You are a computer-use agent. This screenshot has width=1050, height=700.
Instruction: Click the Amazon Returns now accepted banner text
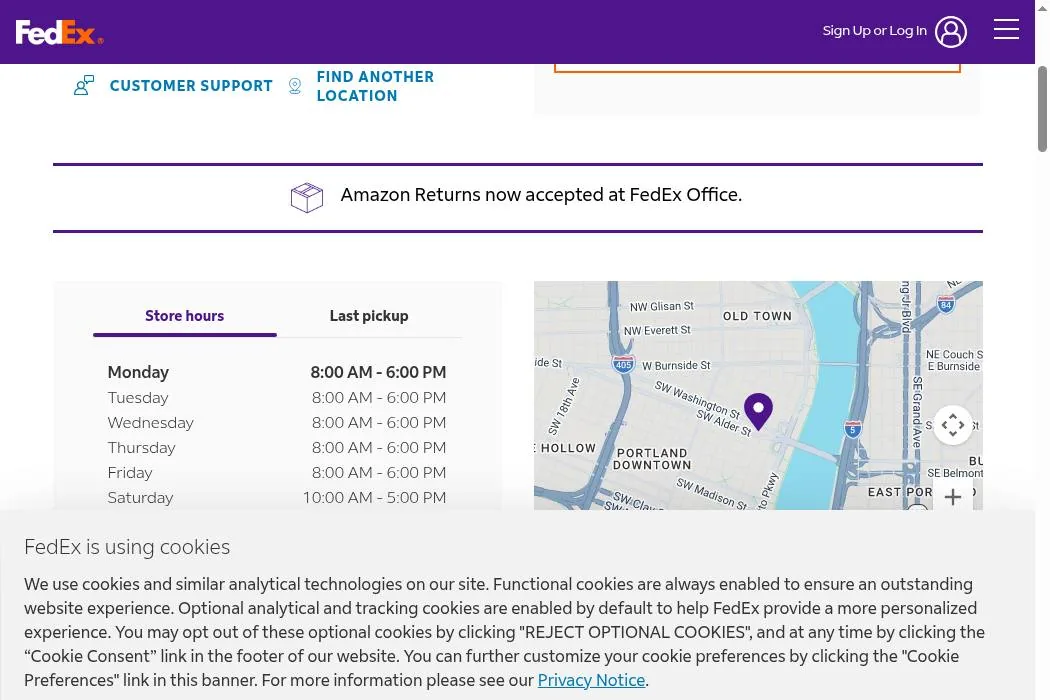[541, 195]
